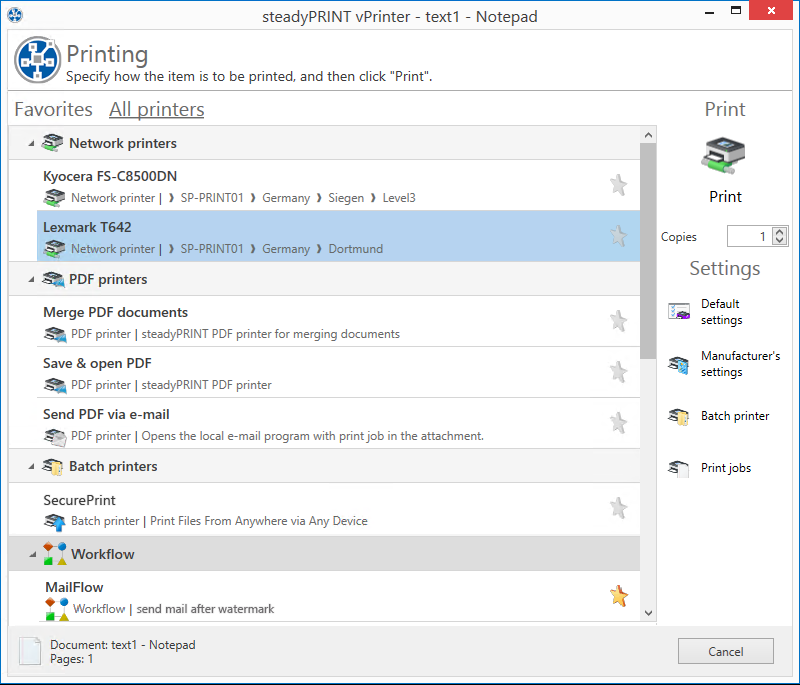Click the SecurePrint batch printer icon

click(55, 521)
